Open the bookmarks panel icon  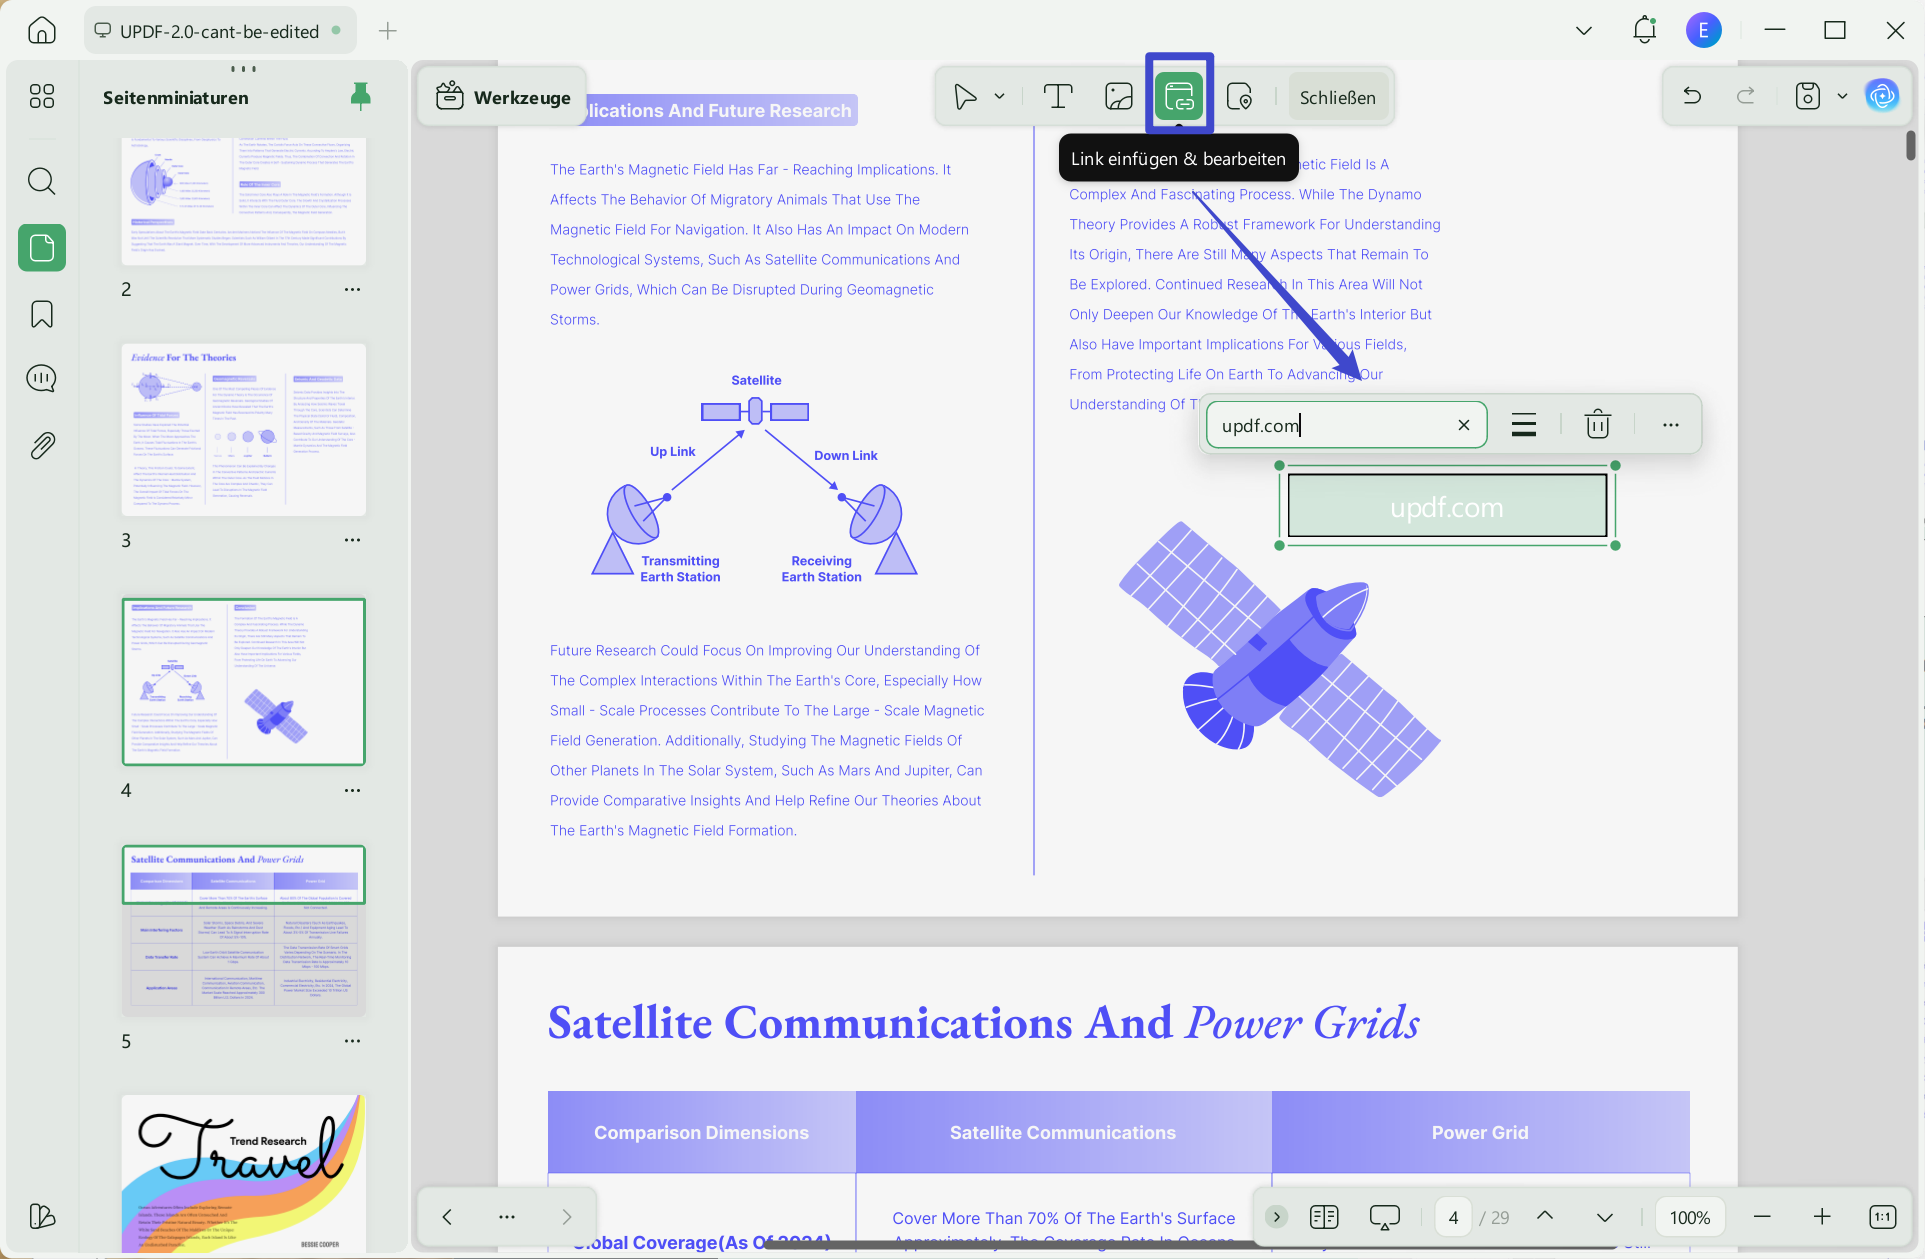tap(41, 314)
